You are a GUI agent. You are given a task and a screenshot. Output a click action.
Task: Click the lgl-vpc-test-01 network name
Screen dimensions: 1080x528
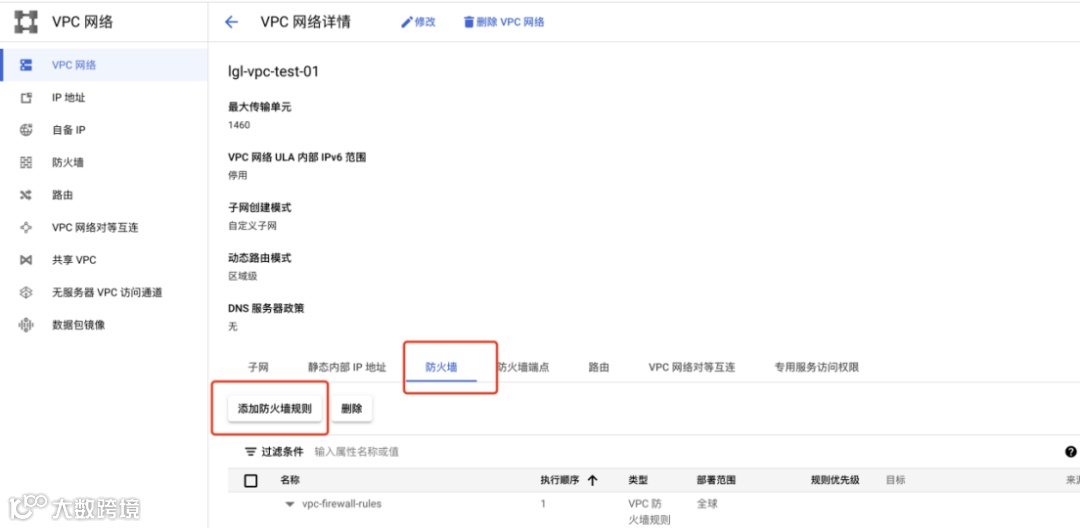point(273,72)
